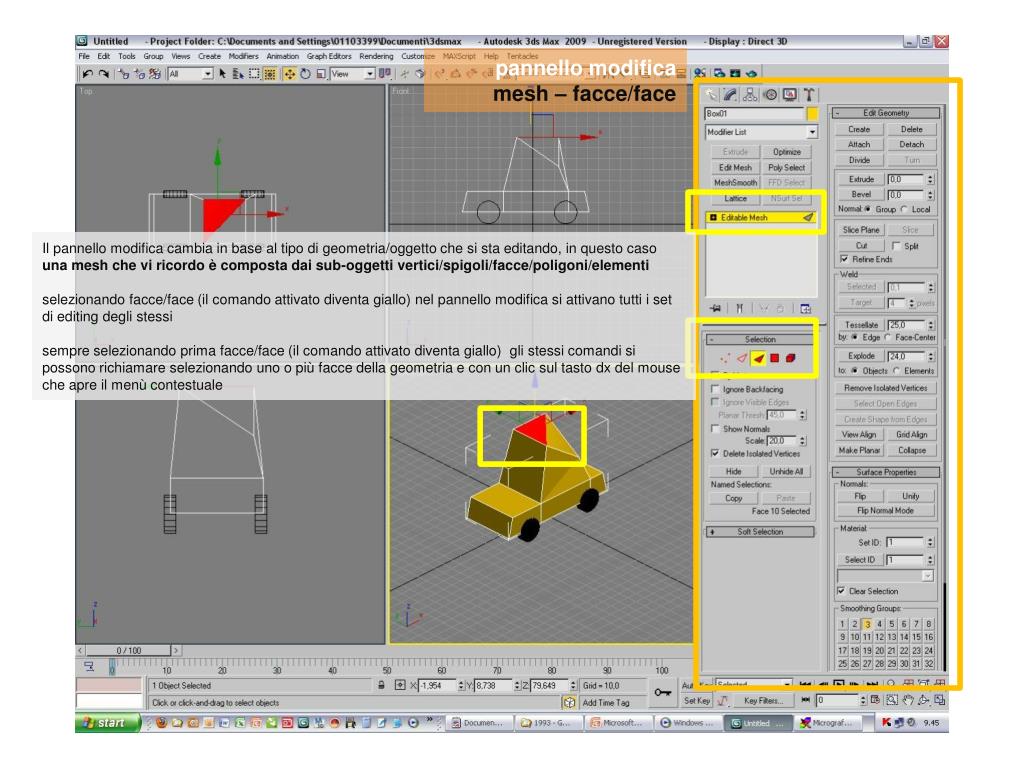Enable Show Normals checkbox
1024x768 pixels.
click(x=715, y=428)
